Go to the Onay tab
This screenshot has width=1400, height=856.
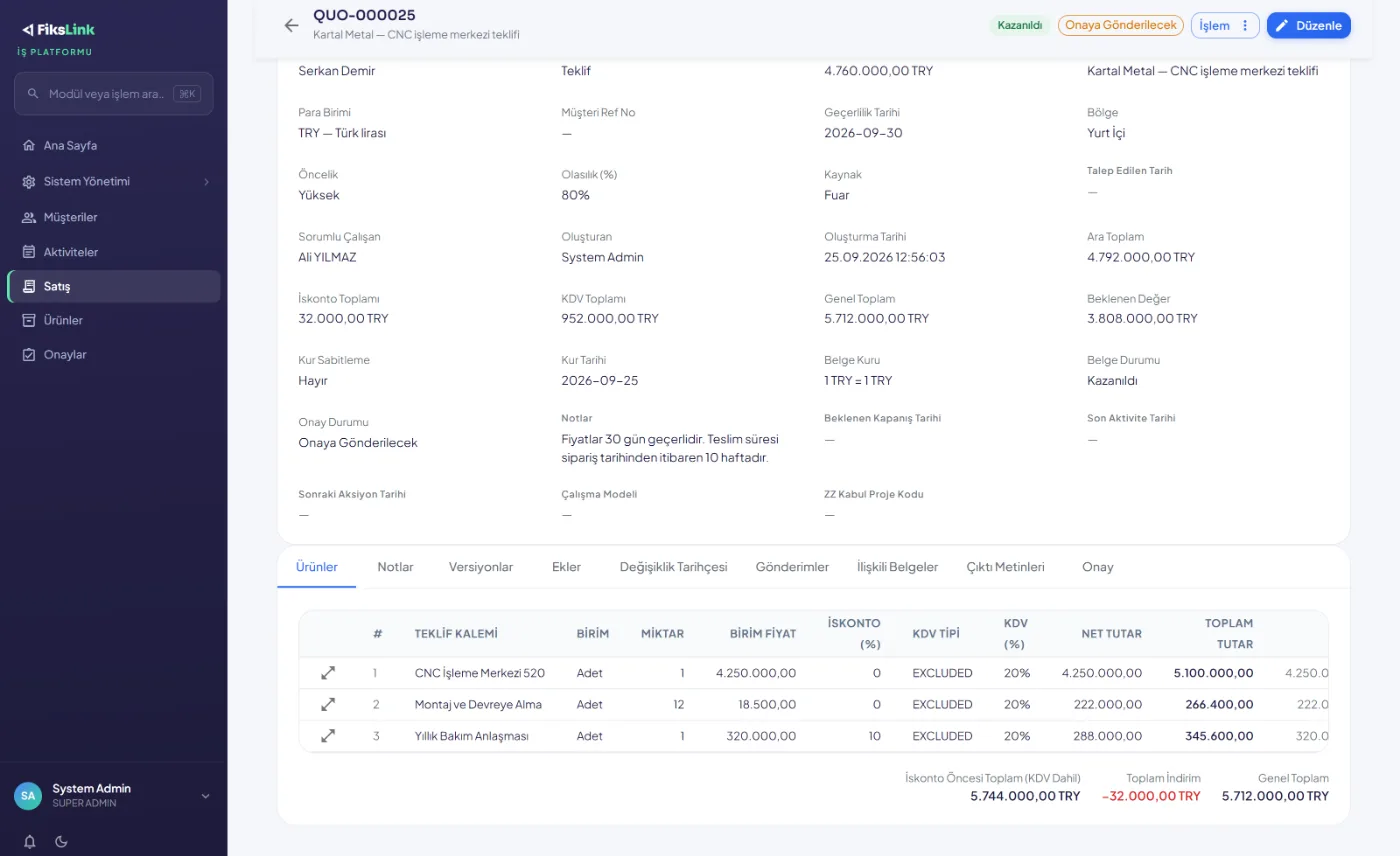(1097, 567)
